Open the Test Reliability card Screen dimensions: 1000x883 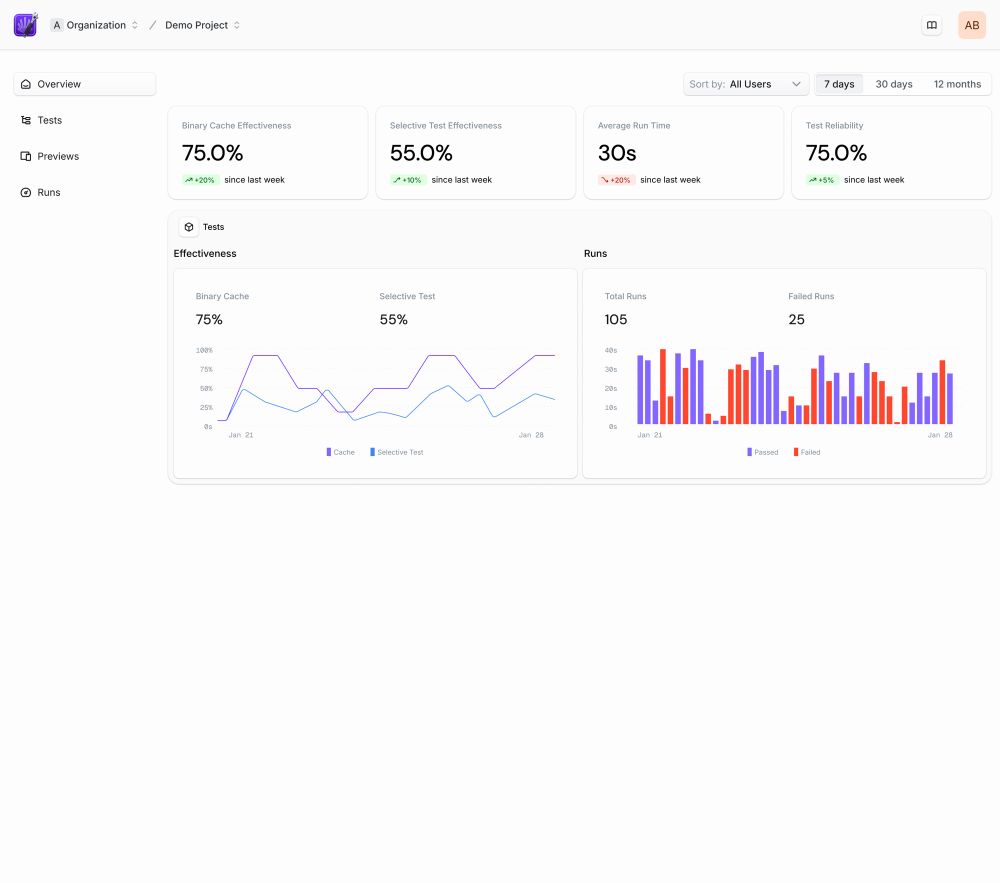point(892,153)
